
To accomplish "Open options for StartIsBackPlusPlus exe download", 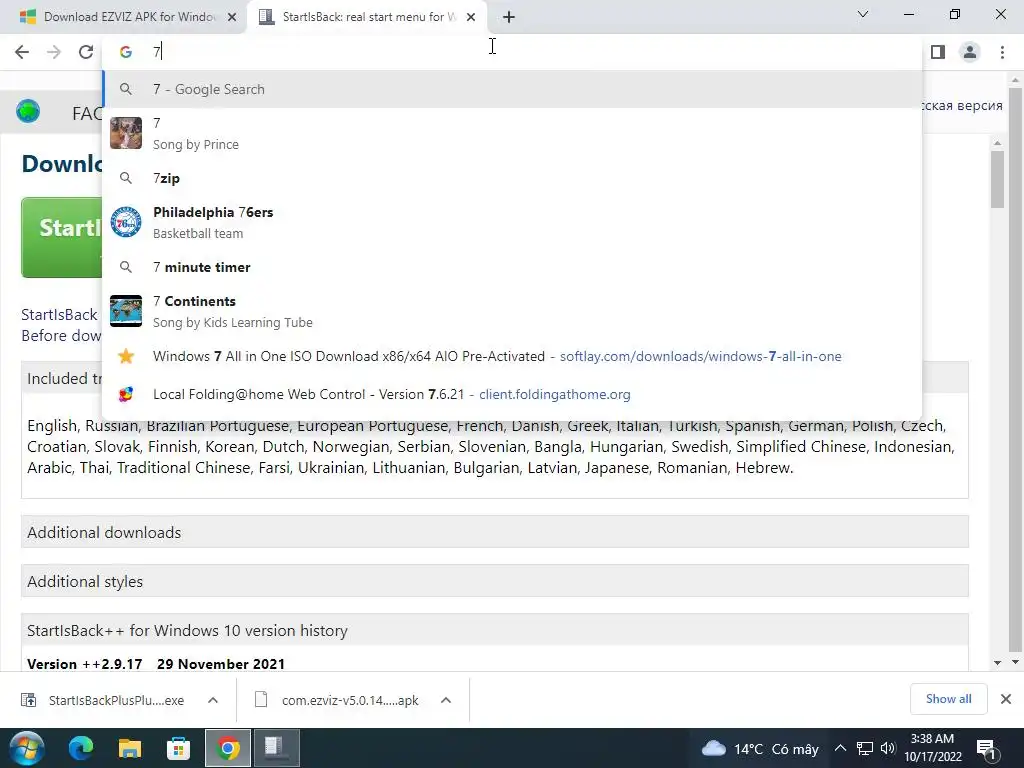I will (x=213, y=700).
